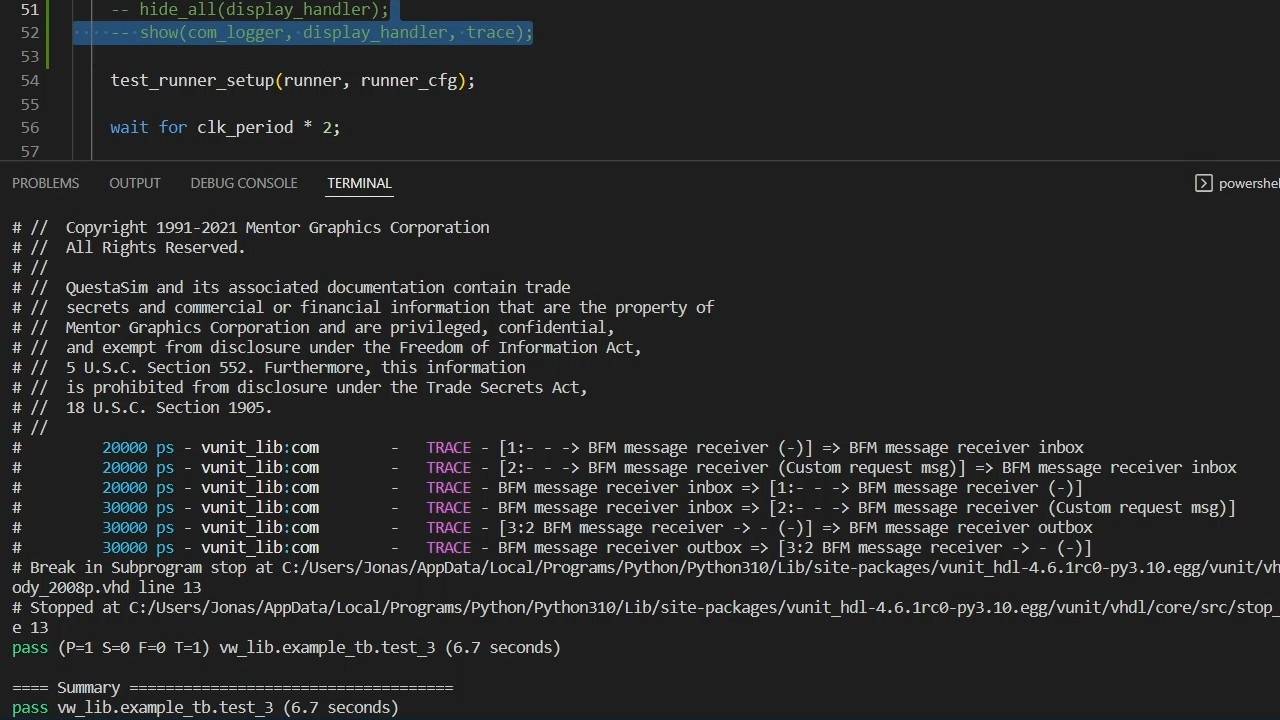The image size is (1280, 720).
Task: Click TRACE on the row starting with '[2:- - ->'
Action: click(448, 467)
